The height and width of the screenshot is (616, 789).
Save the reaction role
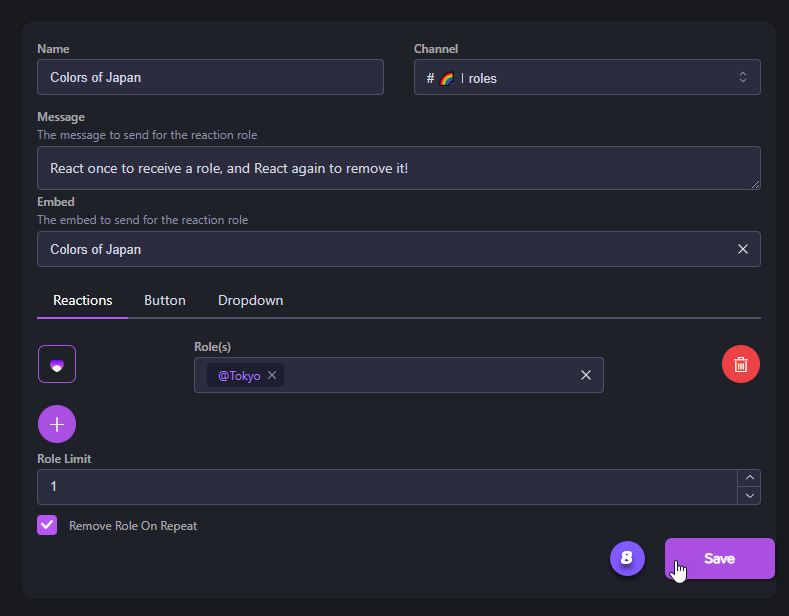(719, 558)
